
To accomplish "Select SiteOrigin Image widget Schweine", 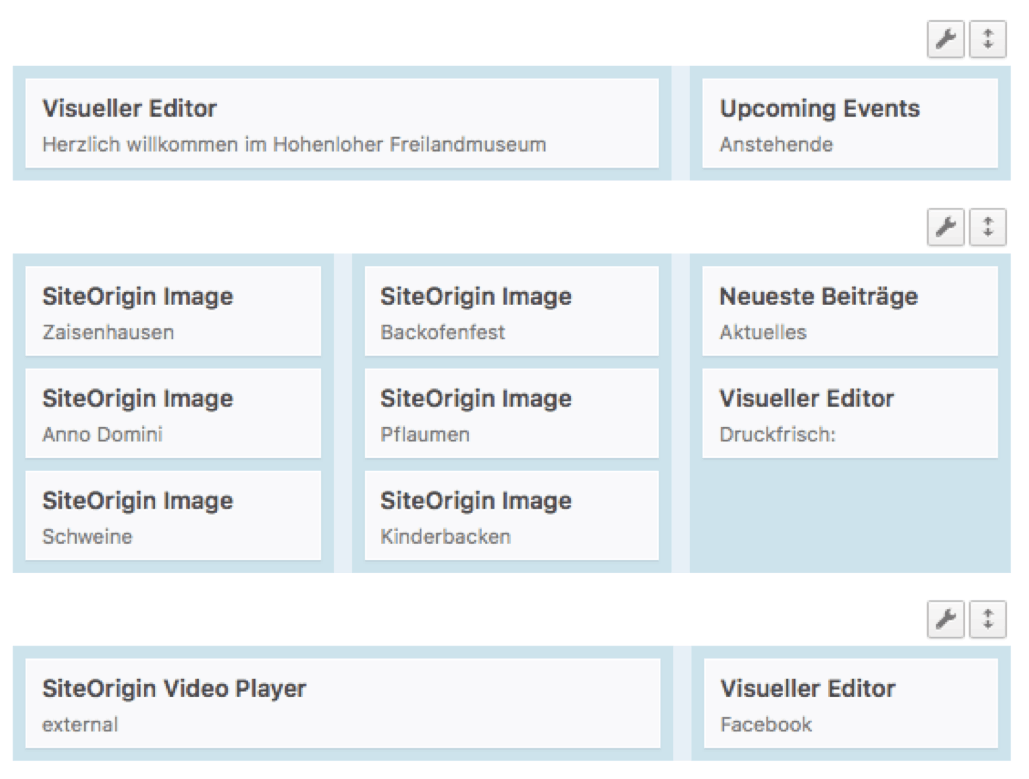I will (172, 516).
